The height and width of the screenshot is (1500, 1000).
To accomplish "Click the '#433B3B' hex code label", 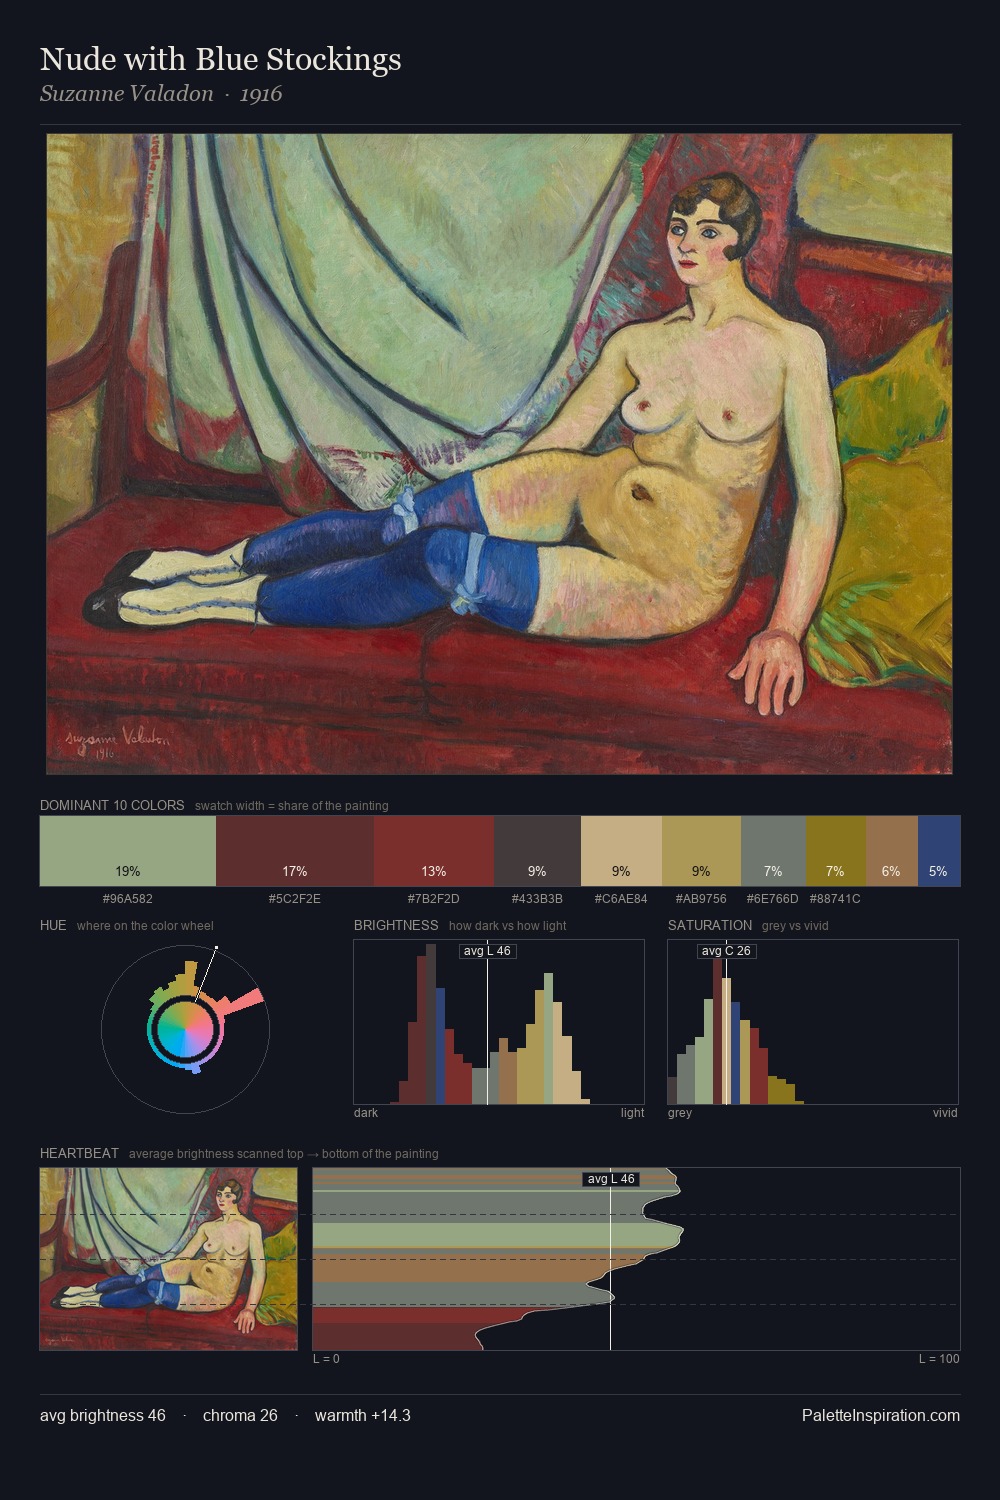I will click(x=537, y=899).
